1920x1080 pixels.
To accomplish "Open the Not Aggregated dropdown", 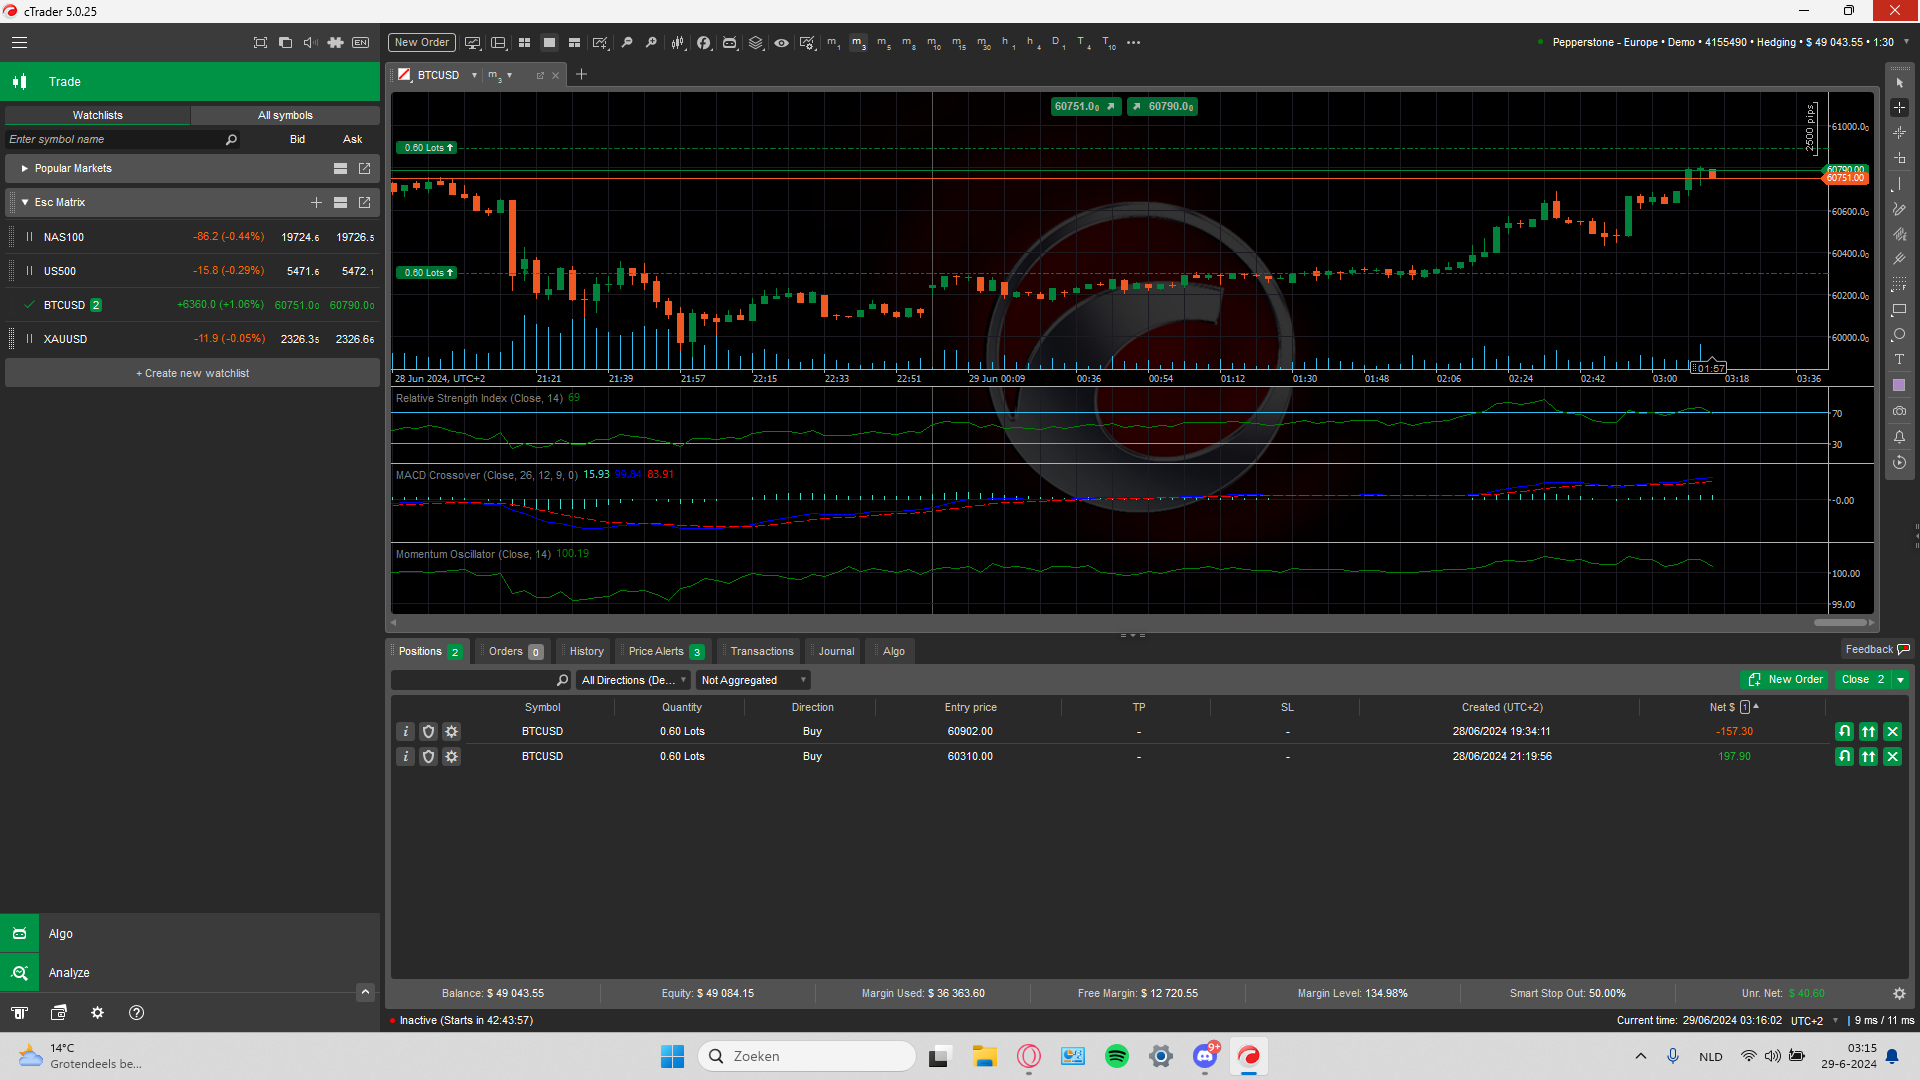I will pyautogui.click(x=754, y=680).
